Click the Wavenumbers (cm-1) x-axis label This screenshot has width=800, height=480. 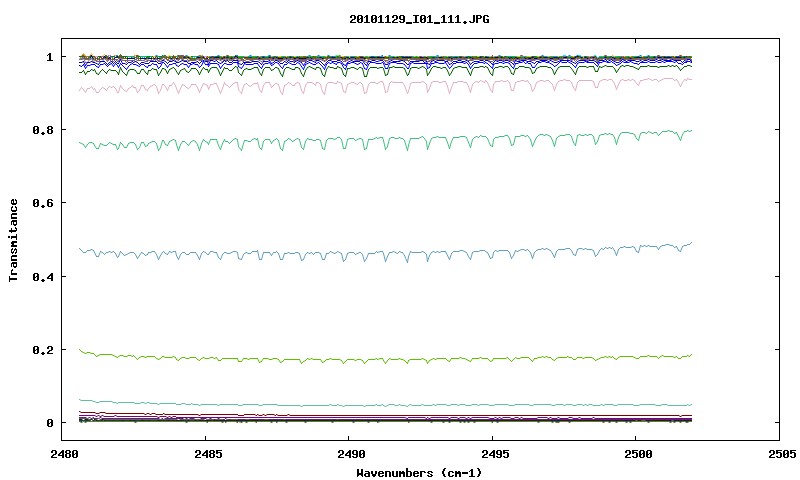coord(419,473)
